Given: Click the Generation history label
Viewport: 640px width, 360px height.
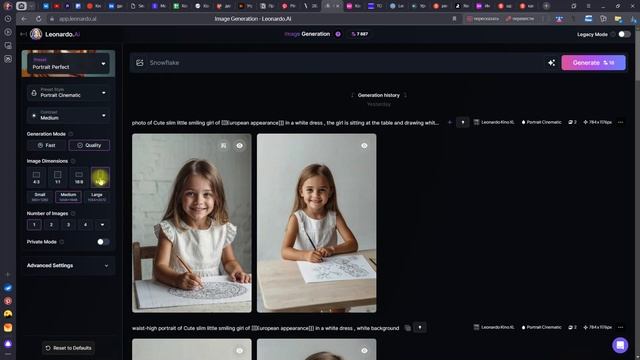Looking at the screenshot, I should (x=378, y=95).
